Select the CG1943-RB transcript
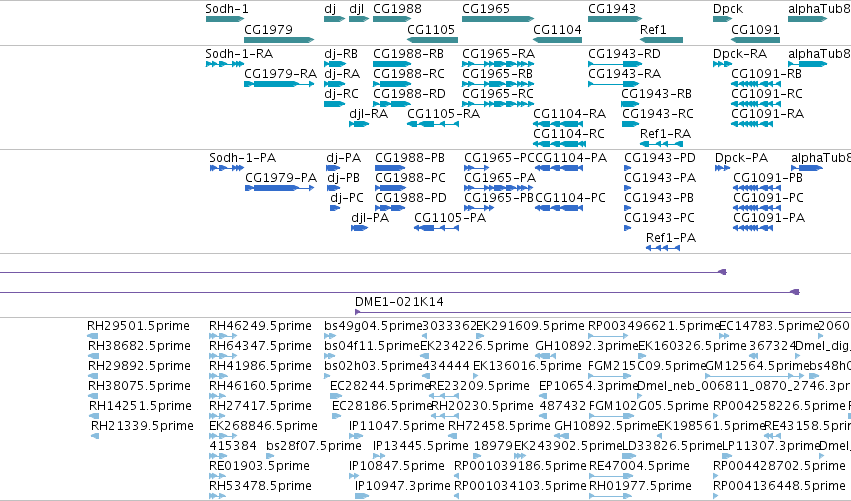This screenshot has height=501, width=851. (630, 104)
